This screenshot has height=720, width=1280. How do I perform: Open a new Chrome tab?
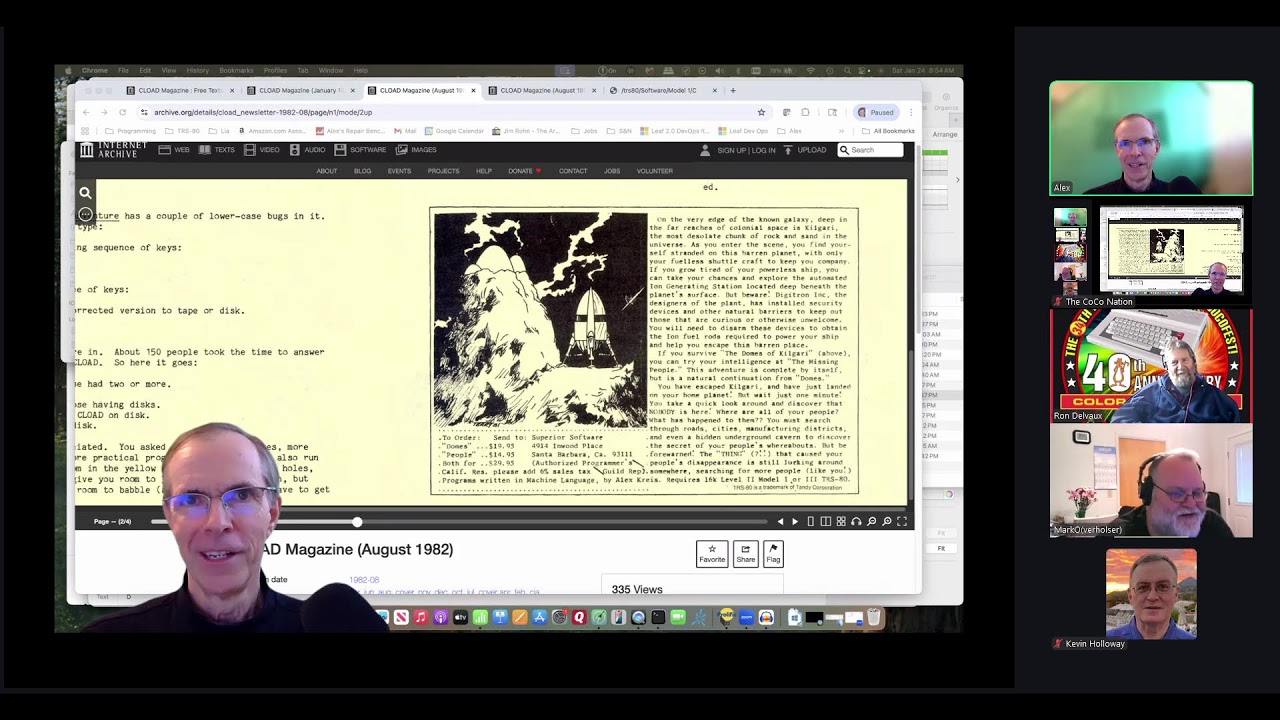[x=733, y=90]
